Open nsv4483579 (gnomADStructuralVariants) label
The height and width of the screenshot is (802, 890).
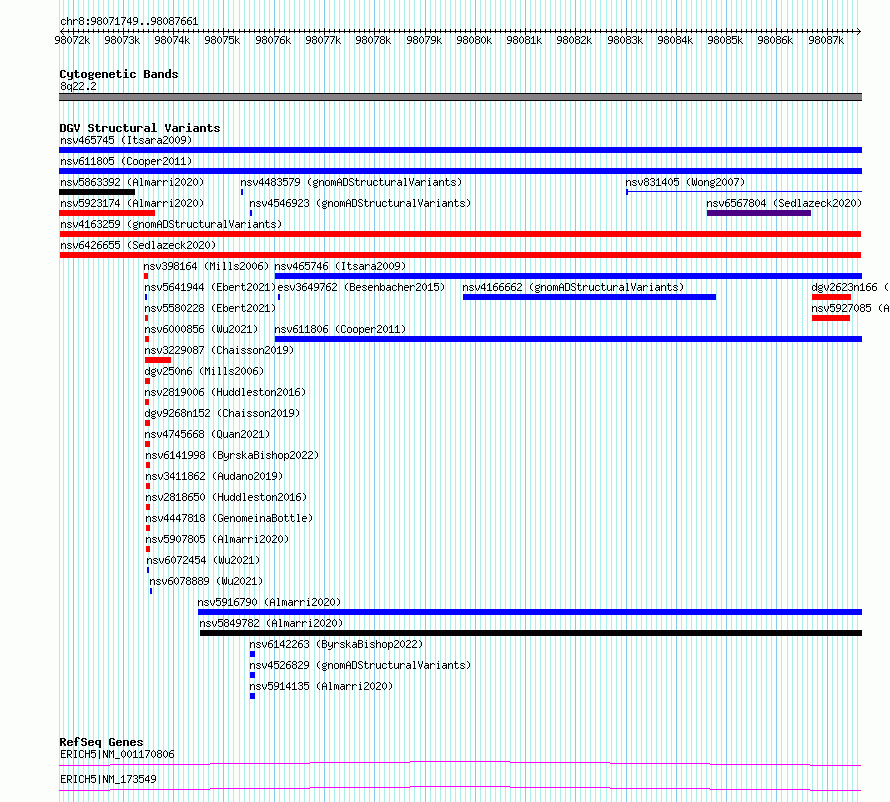[351, 182]
